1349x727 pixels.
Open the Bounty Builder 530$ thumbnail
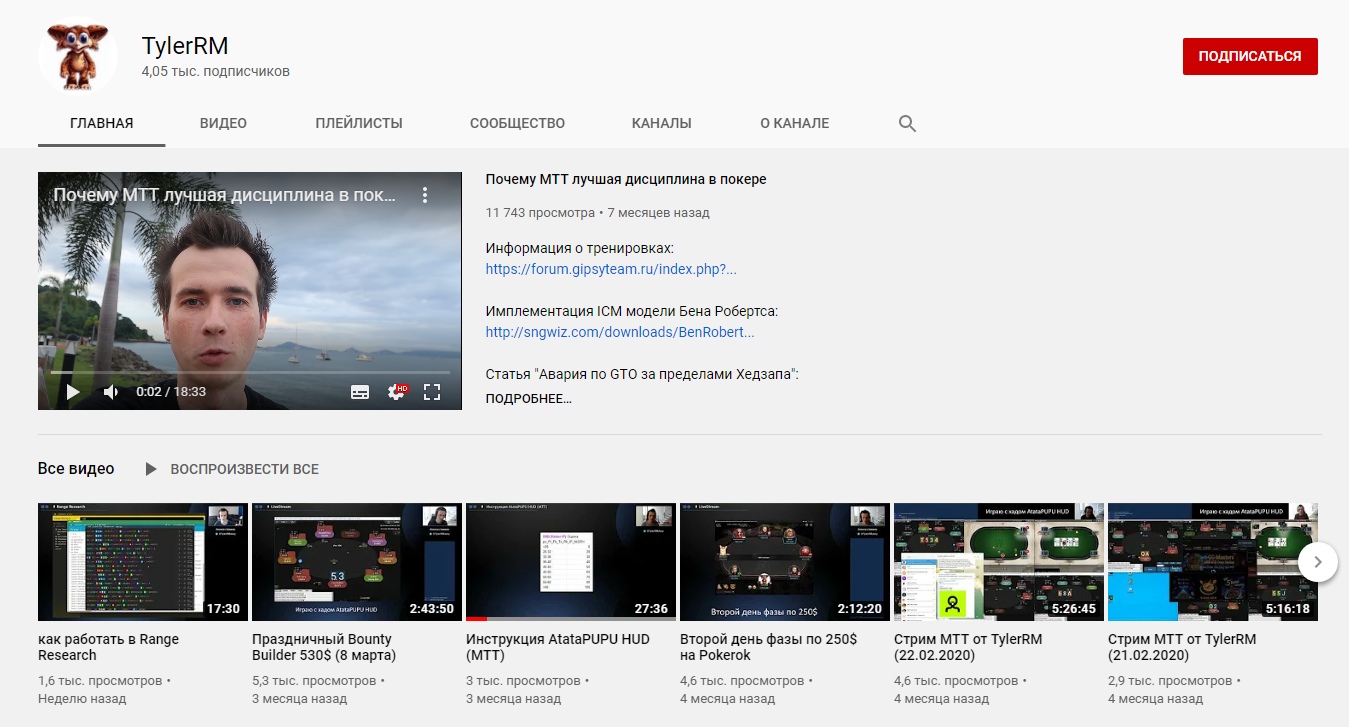(x=357, y=562)
